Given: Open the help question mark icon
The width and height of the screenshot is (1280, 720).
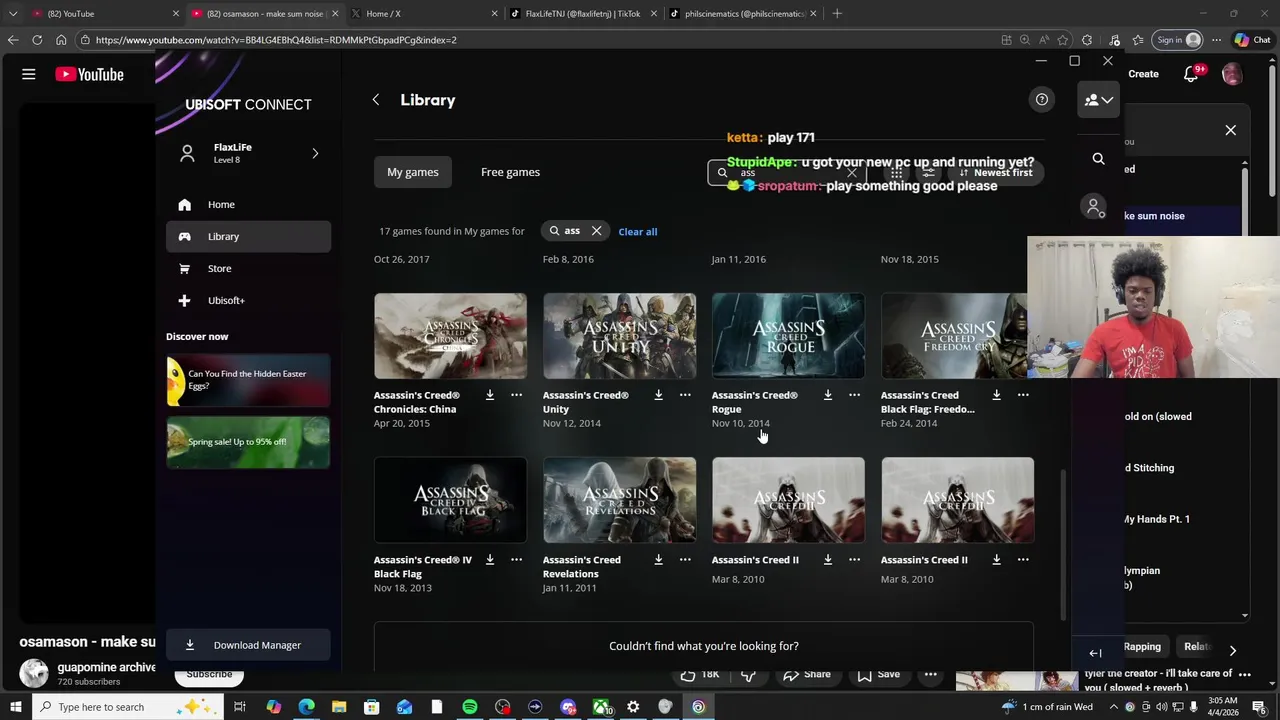Looking at the screenshot, I should [x=1042, y=99].
